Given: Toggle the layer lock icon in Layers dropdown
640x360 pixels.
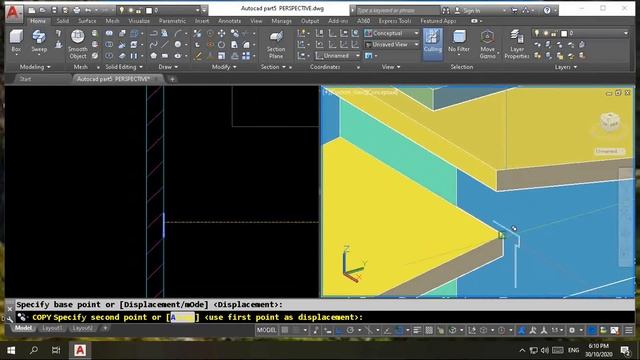Looking at the screenshot, I should [x=553, y=33].
